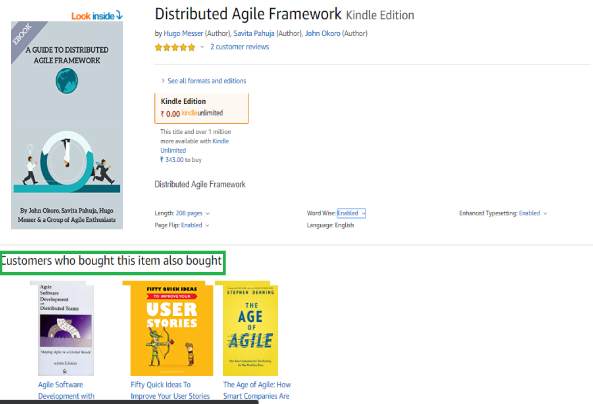
Task: Click the five-star rating icon
Action: click(175, 47)
